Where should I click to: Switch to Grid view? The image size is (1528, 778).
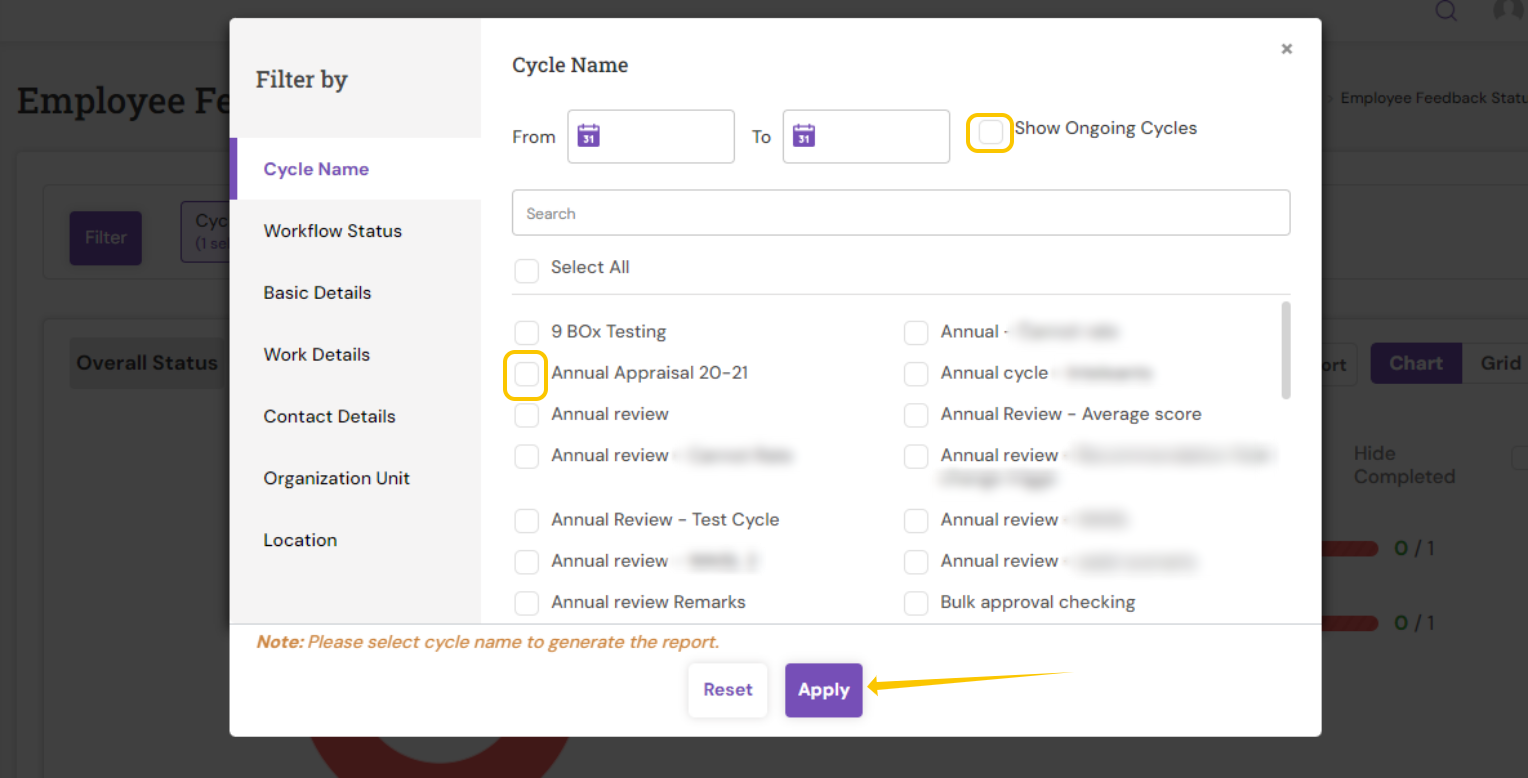pos(1496,363)
